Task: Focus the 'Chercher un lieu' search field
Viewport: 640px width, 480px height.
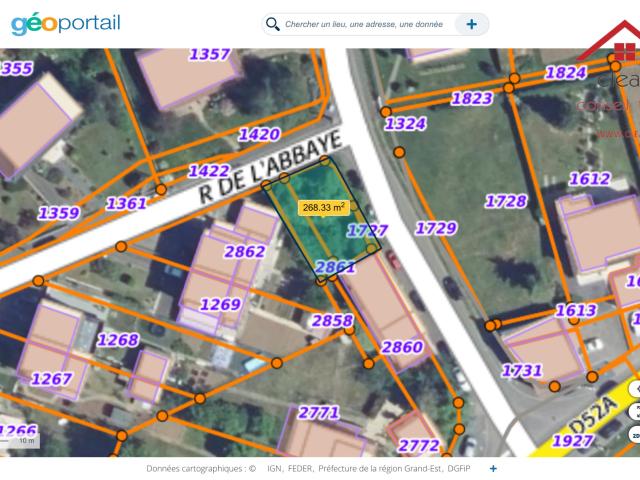Action: pos(364,24)
